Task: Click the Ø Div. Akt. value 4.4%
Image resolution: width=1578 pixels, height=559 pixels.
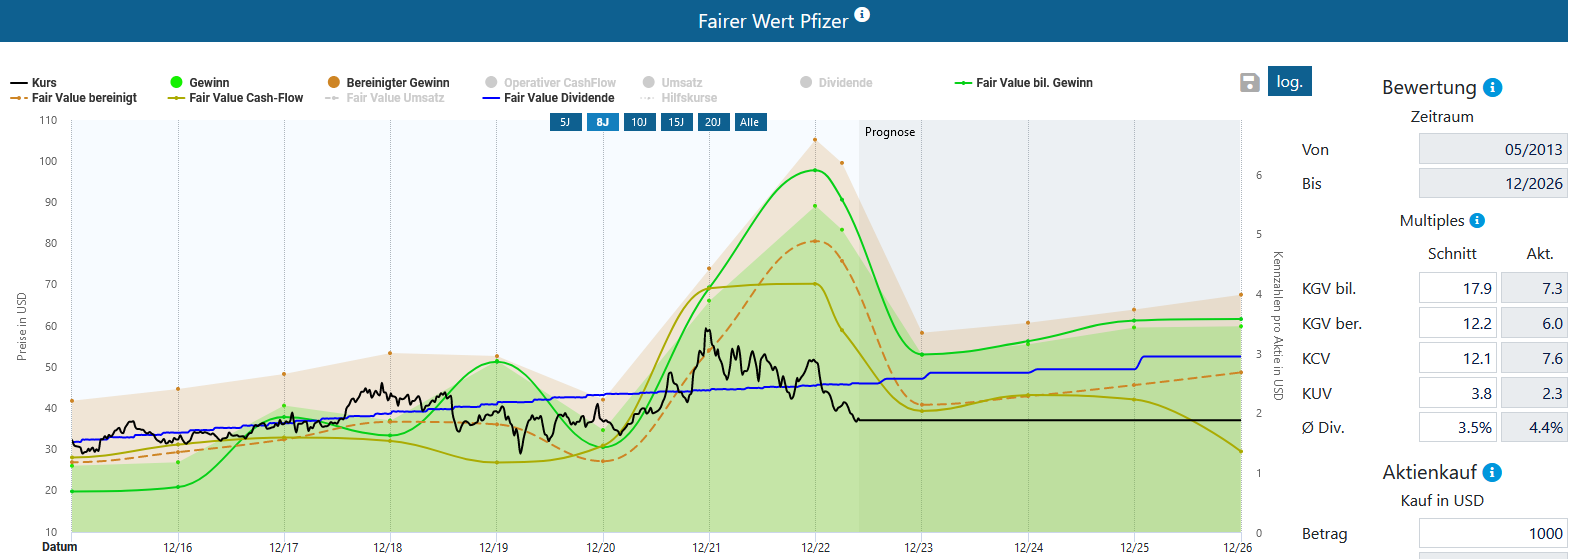Action: [1534, 427]
